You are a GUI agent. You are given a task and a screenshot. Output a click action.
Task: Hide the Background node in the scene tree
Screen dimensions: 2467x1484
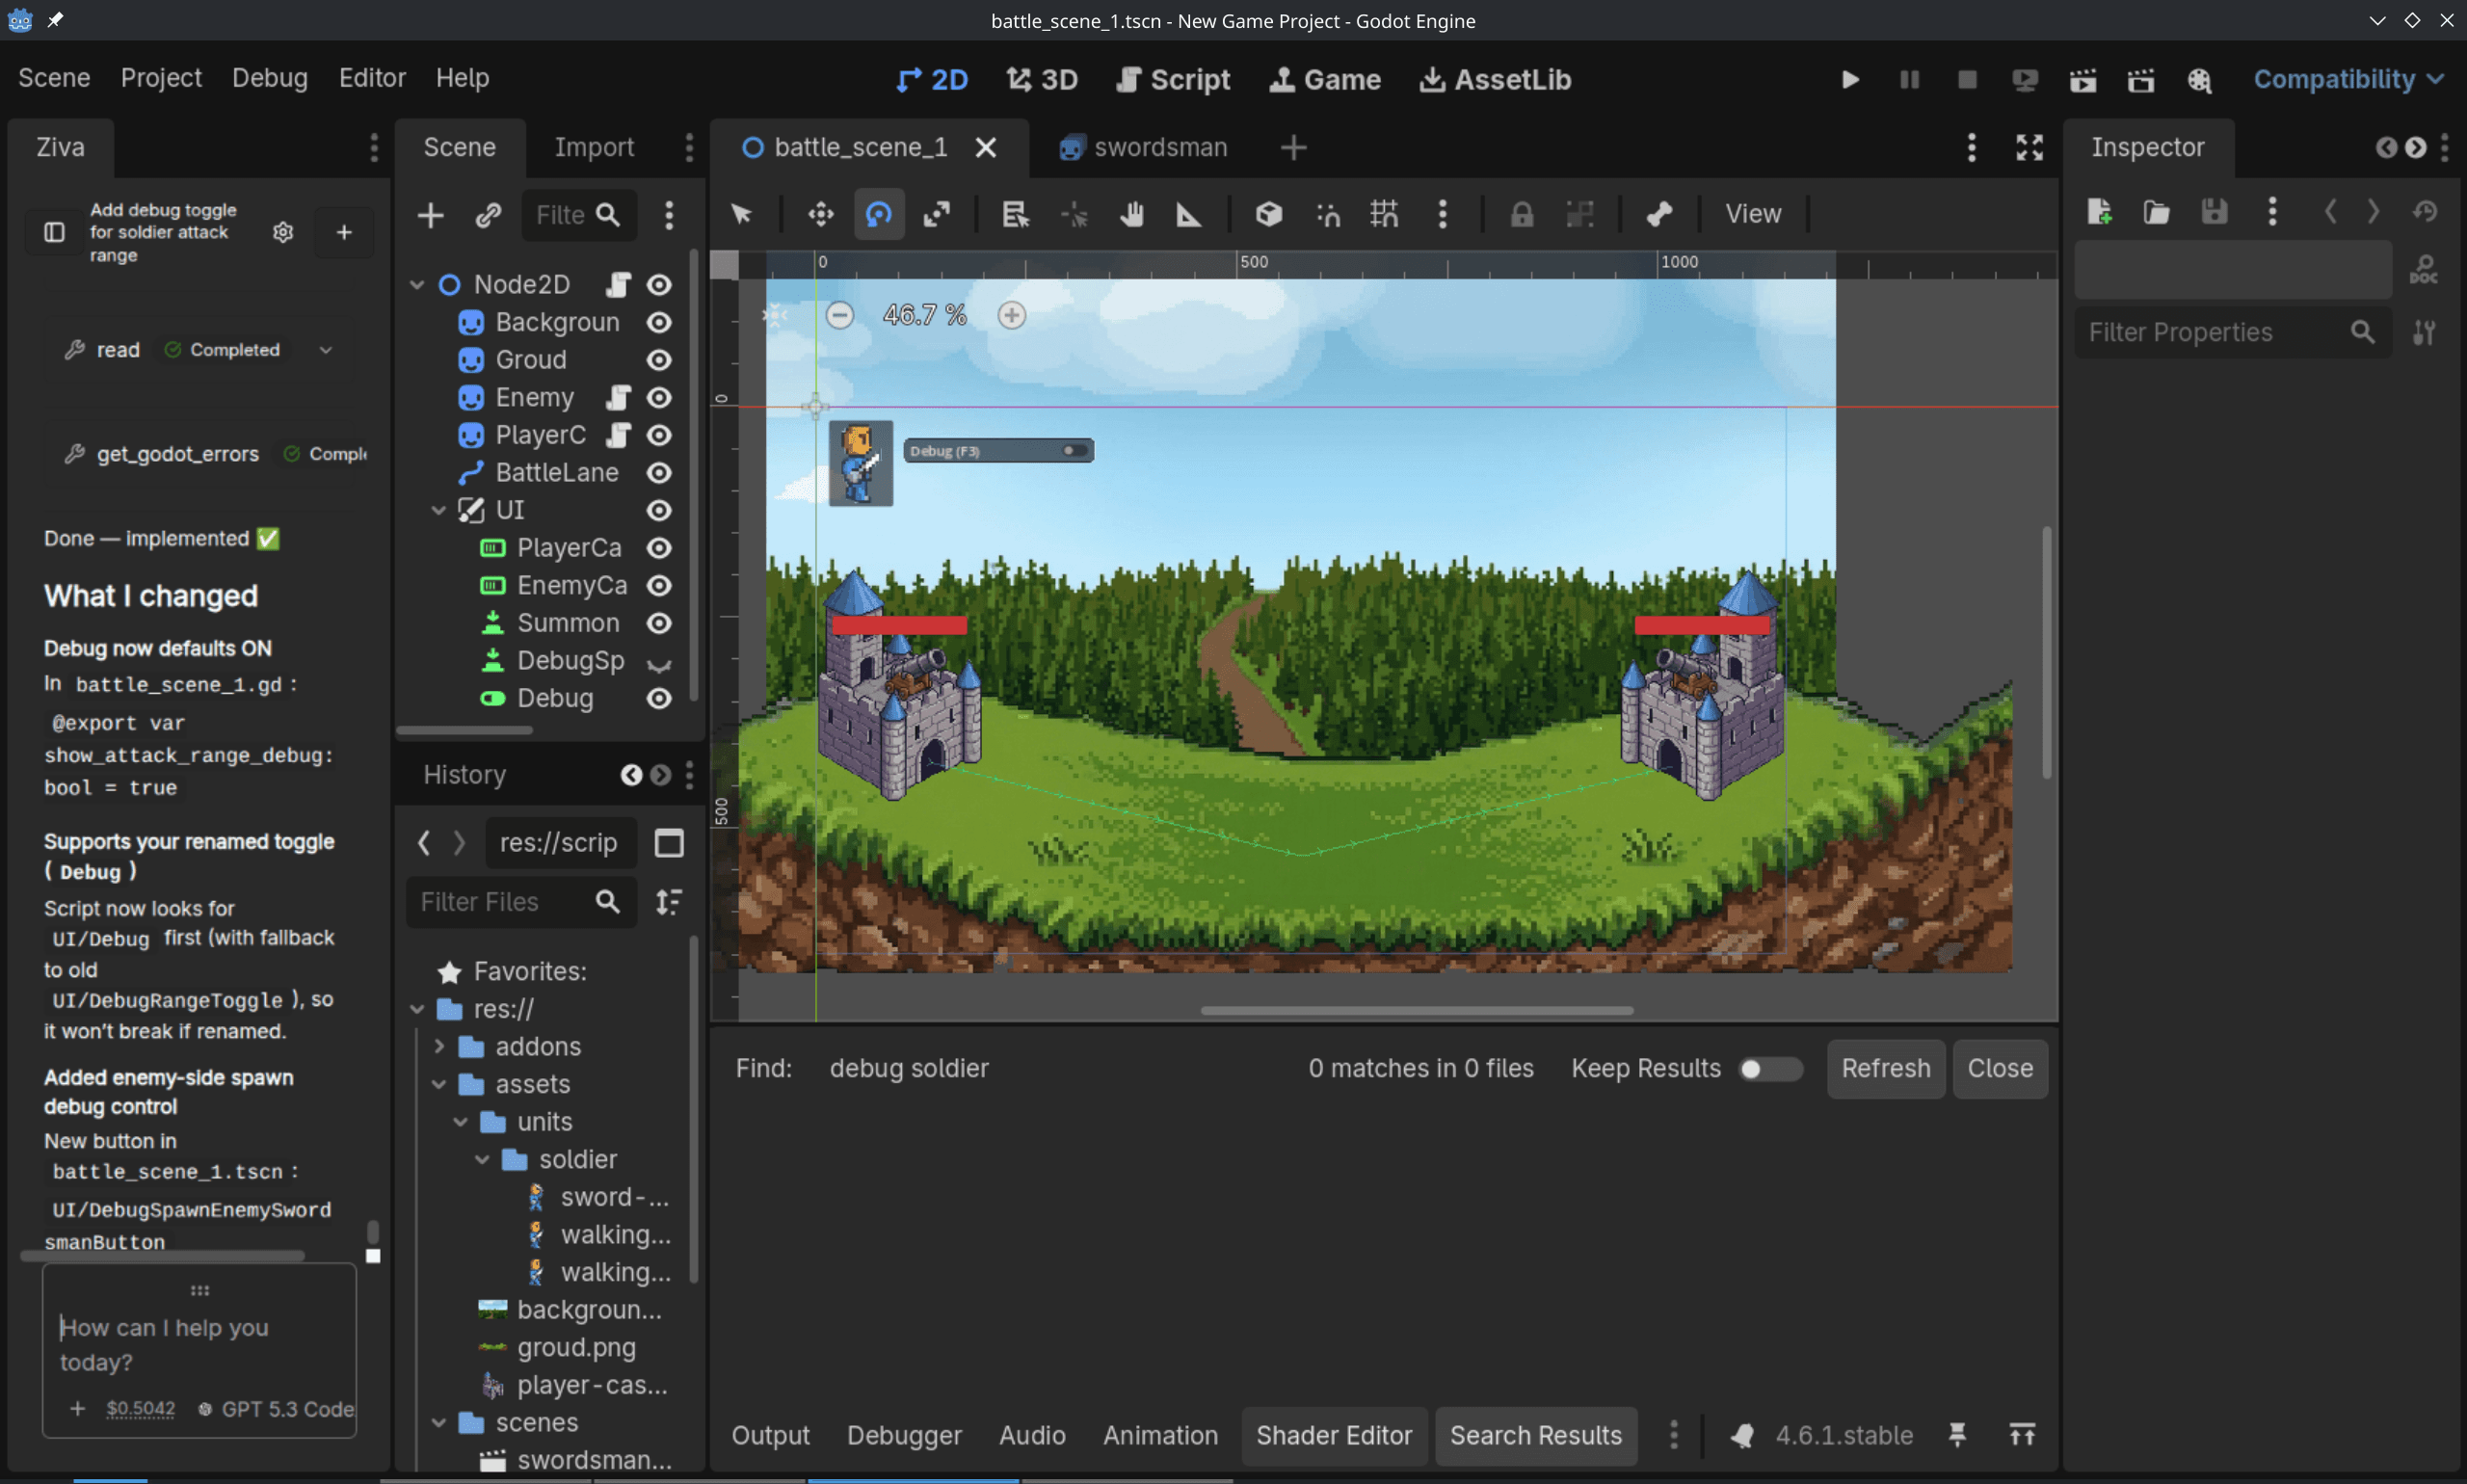point(659,323)
